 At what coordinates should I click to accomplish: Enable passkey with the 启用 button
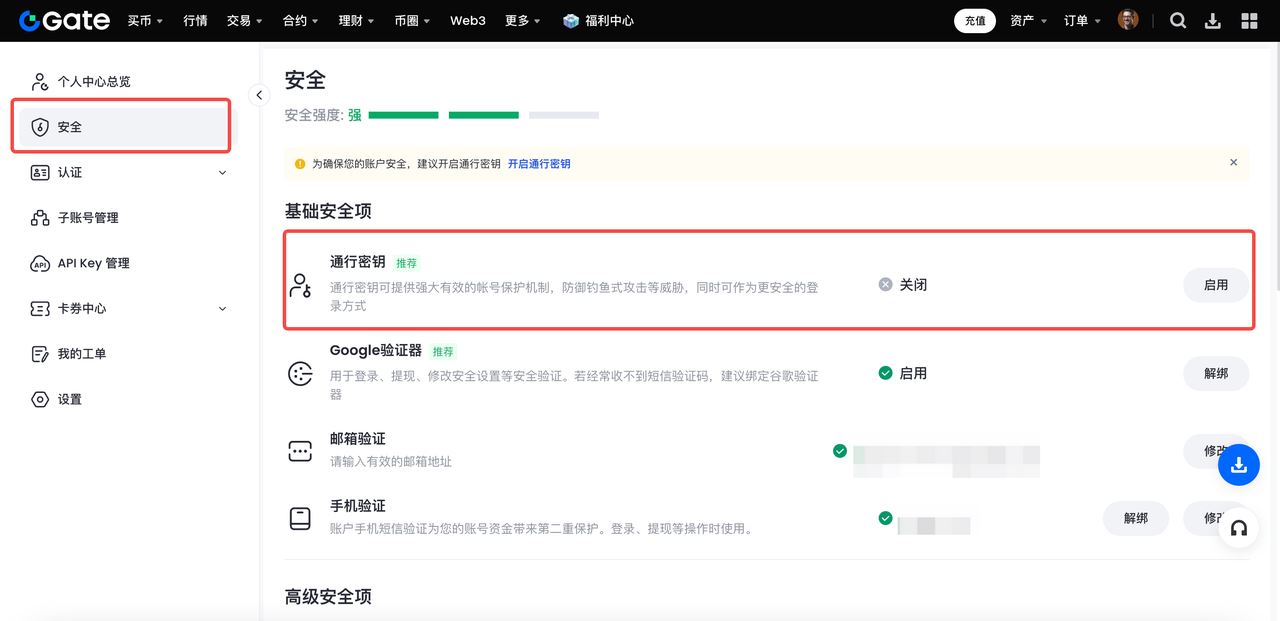(x=1216, y=284)
